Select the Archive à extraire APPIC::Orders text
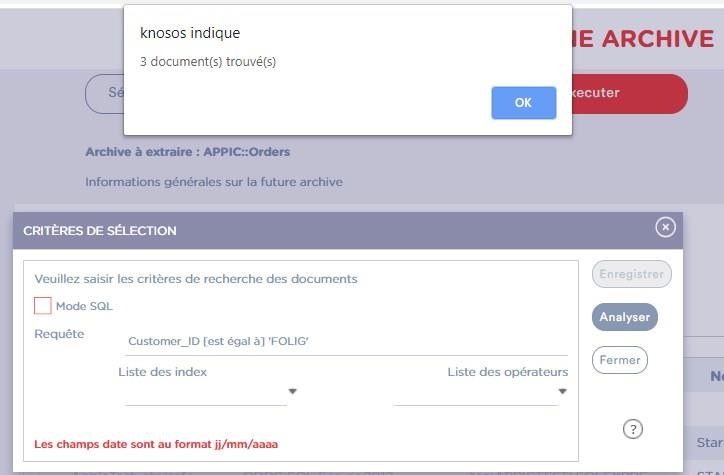Screen dimensions: 724x475 (188, 152)
